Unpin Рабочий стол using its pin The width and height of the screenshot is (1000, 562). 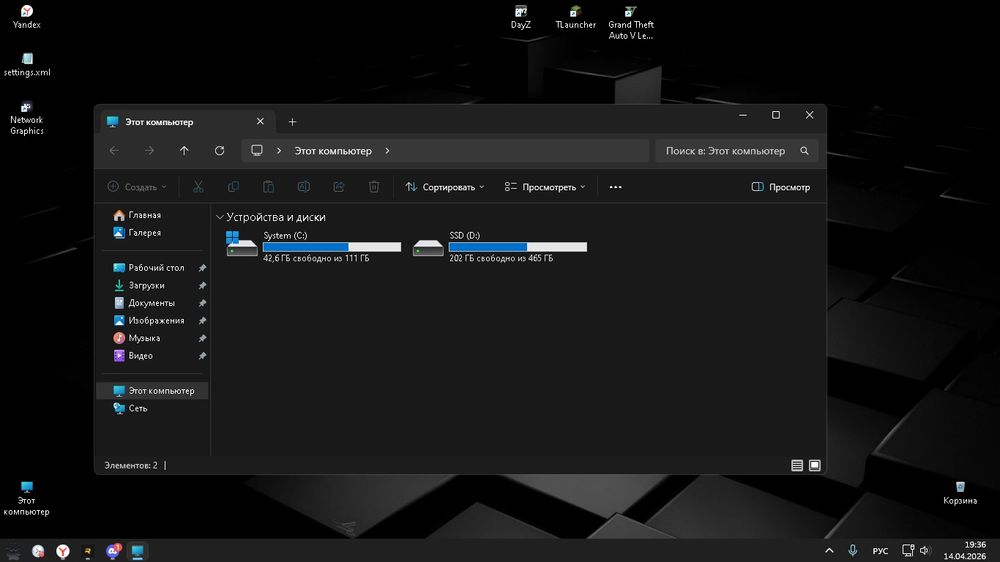[x=202, y=268]
